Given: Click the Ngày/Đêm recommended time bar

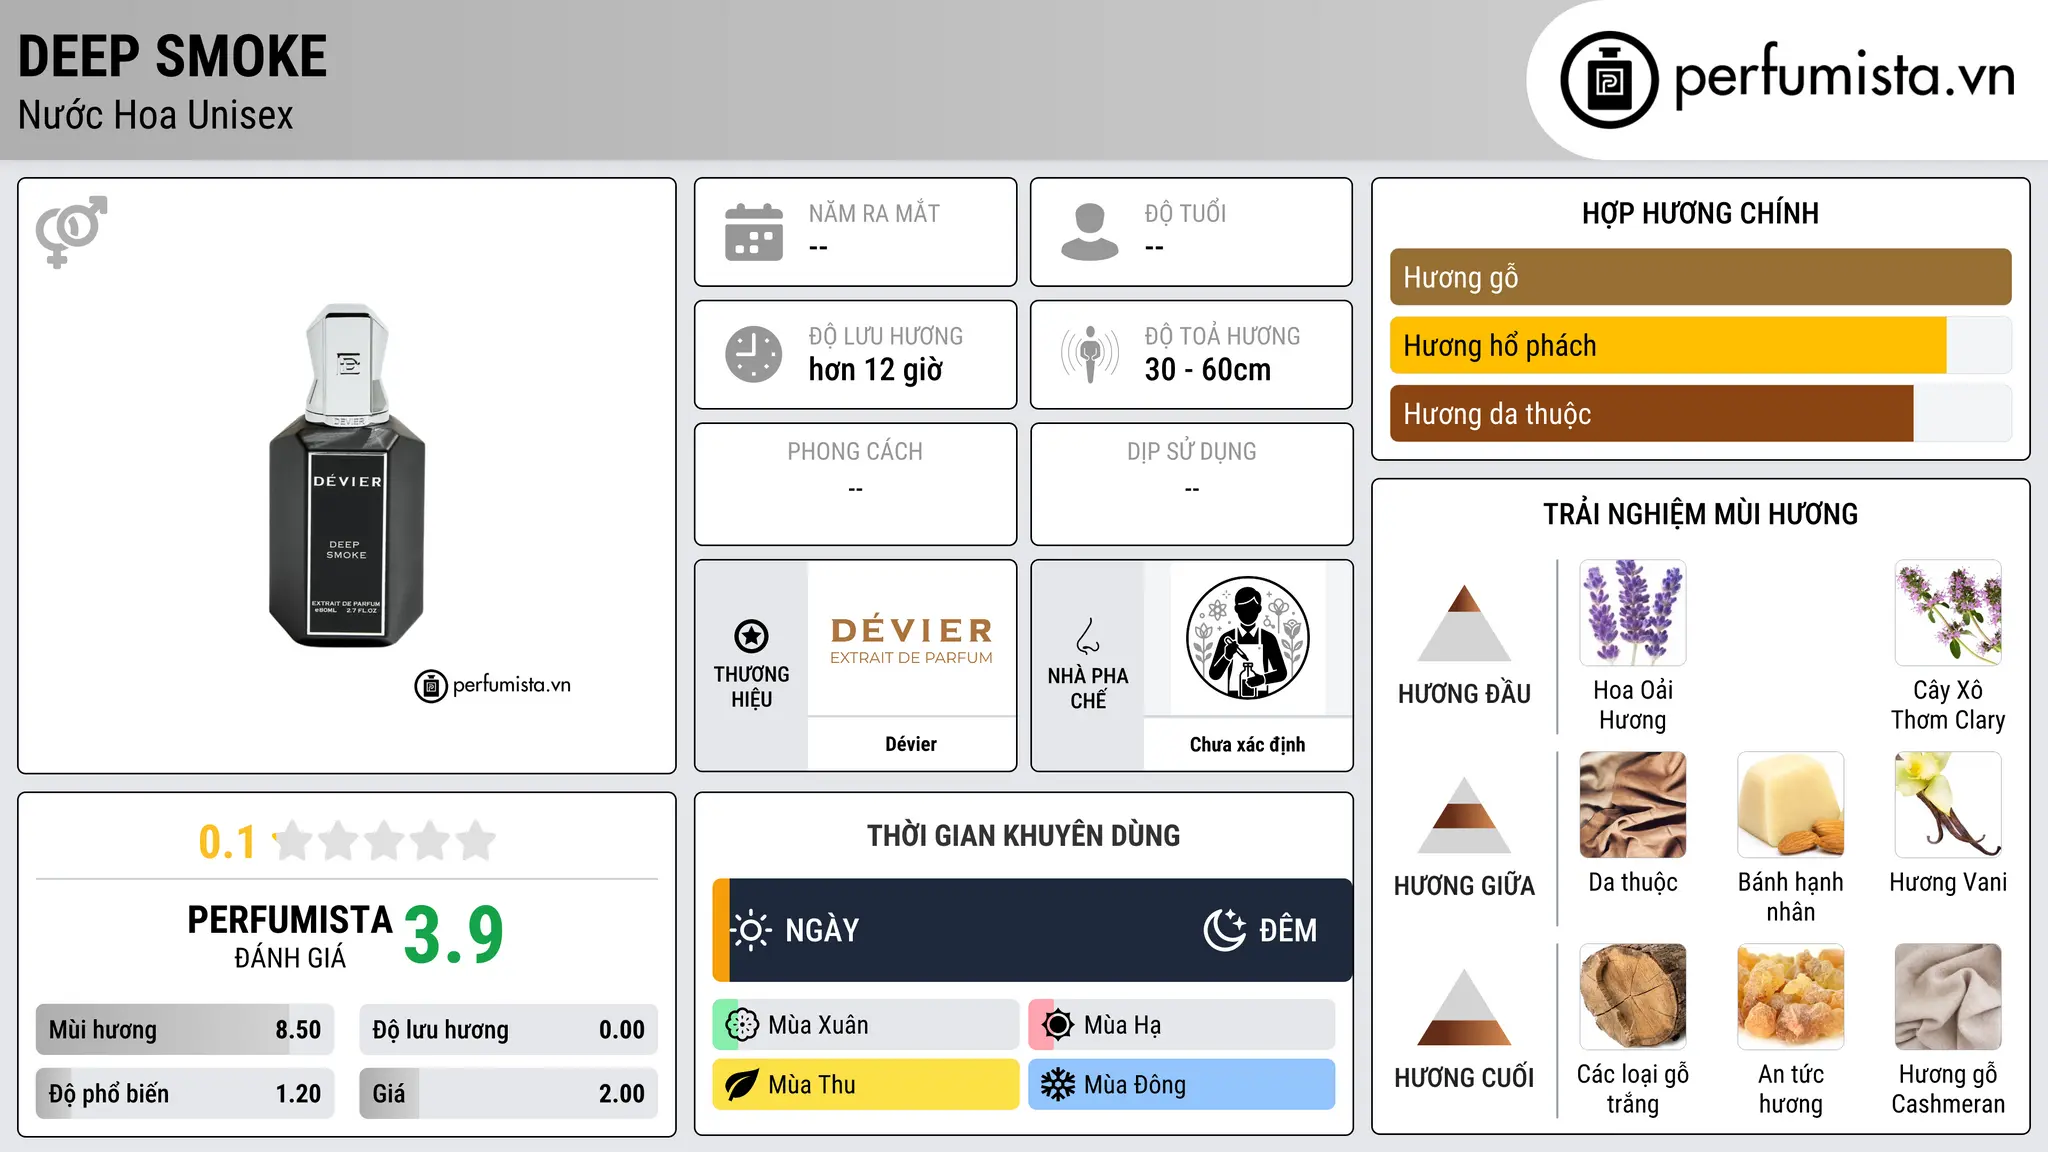Looking at the screenshot, I should point(1032,930).
